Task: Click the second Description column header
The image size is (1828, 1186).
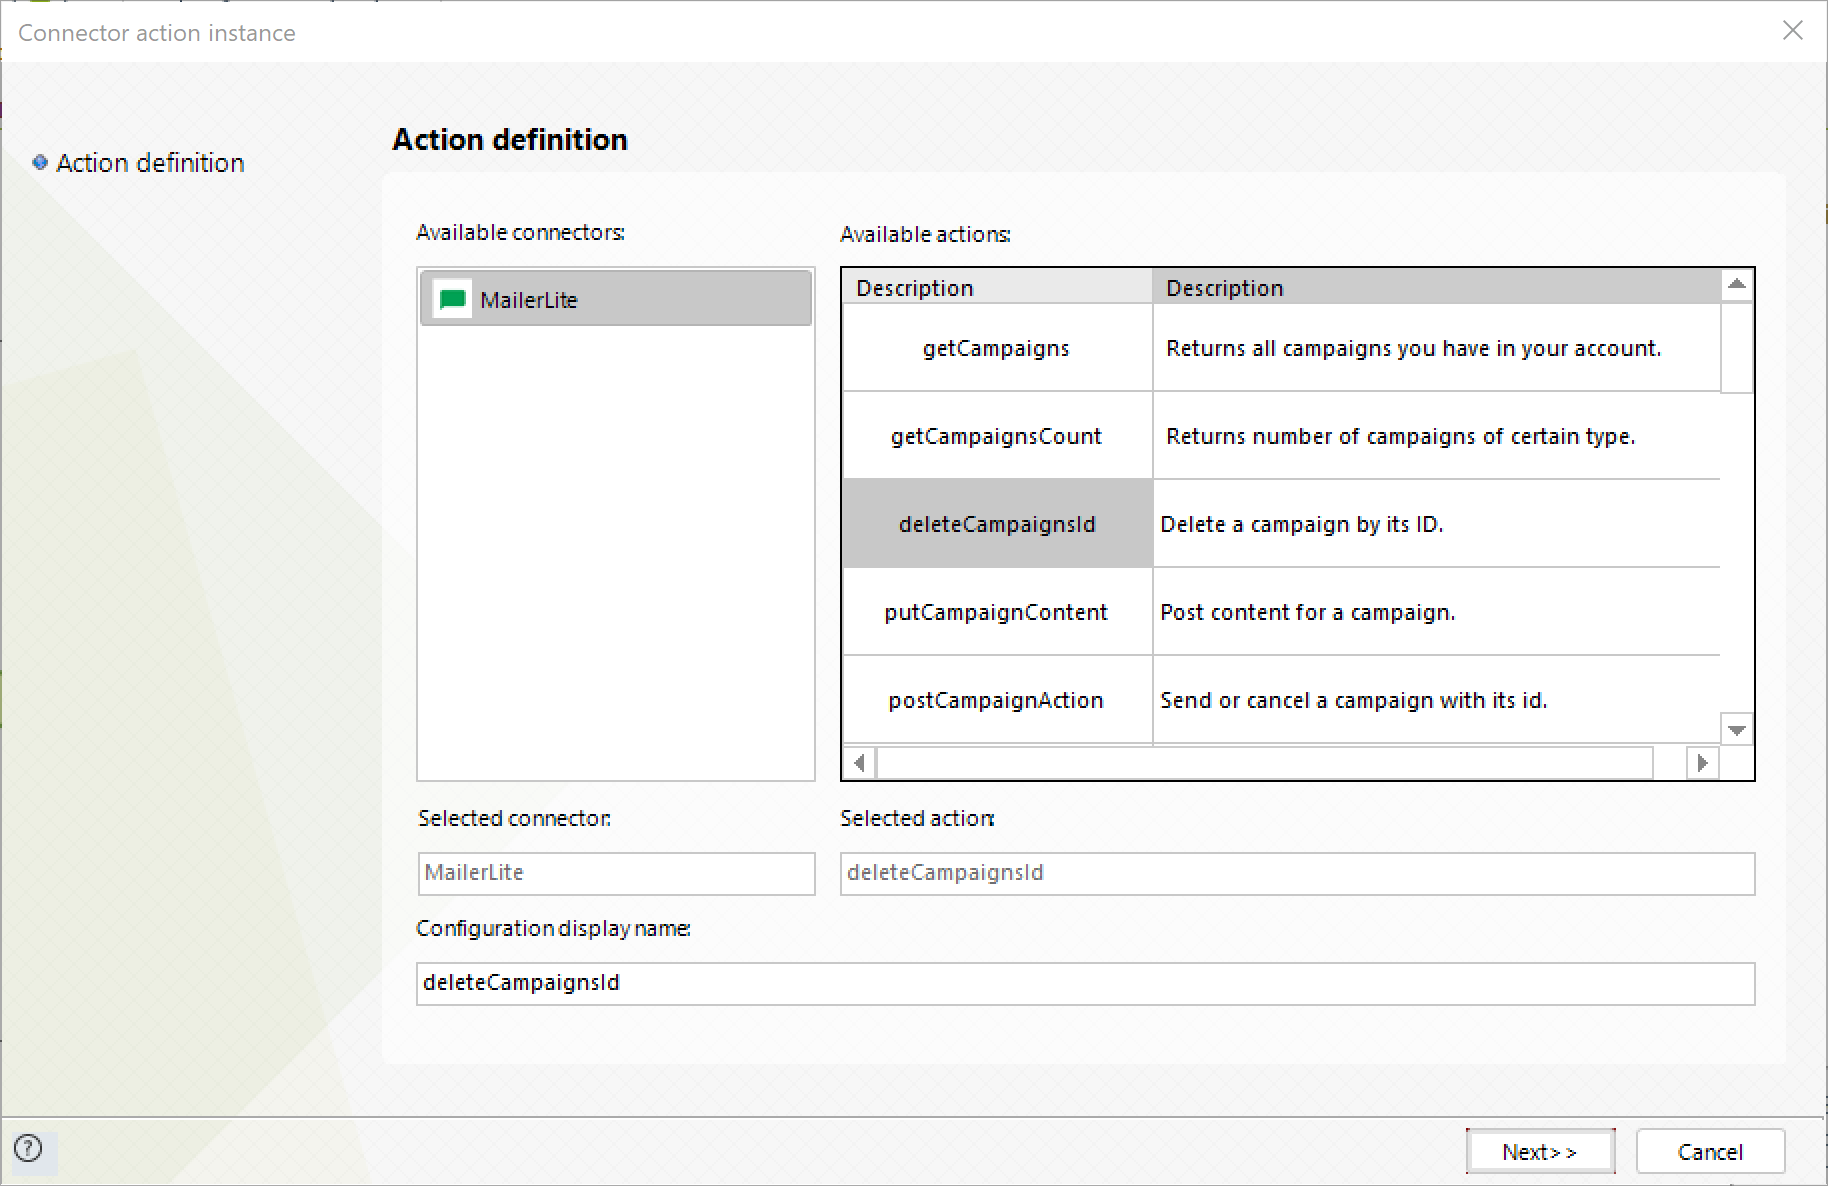Action: 1436,287
